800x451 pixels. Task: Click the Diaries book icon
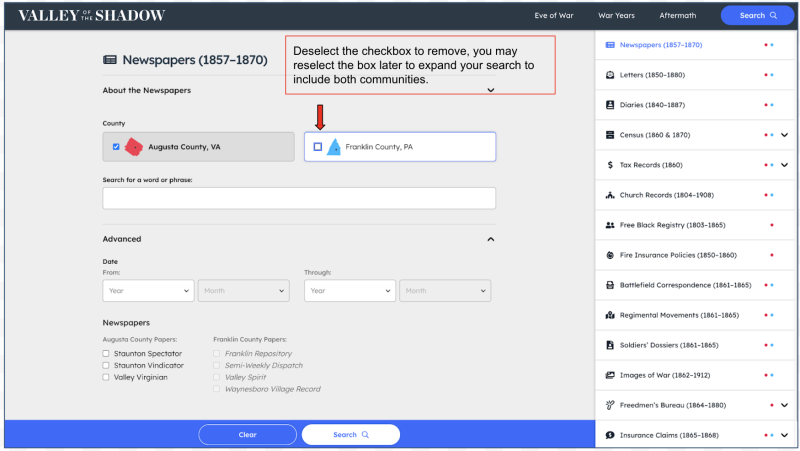(610, 105)
